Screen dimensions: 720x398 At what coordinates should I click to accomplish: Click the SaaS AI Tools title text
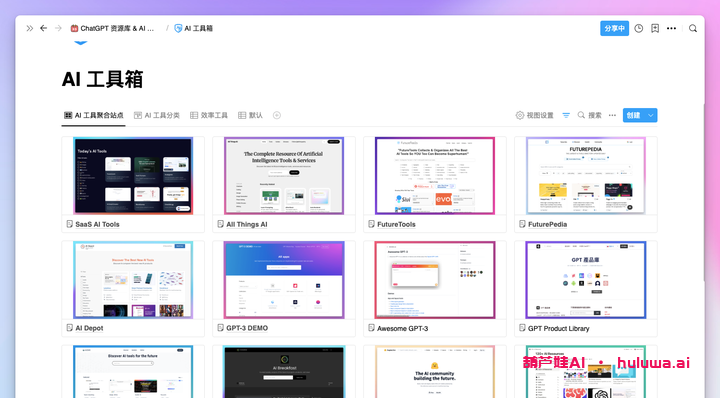click(x=97, y=224)
